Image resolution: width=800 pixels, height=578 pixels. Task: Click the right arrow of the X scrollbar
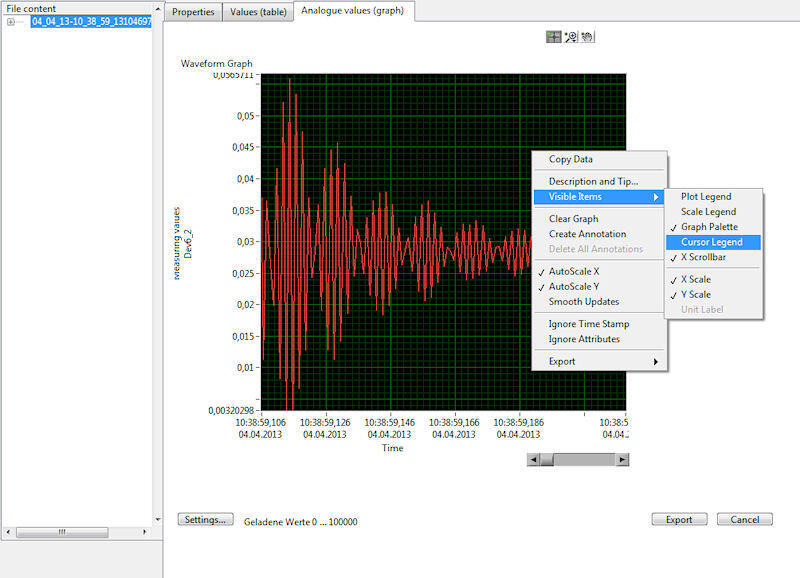[x=625, y=460]
